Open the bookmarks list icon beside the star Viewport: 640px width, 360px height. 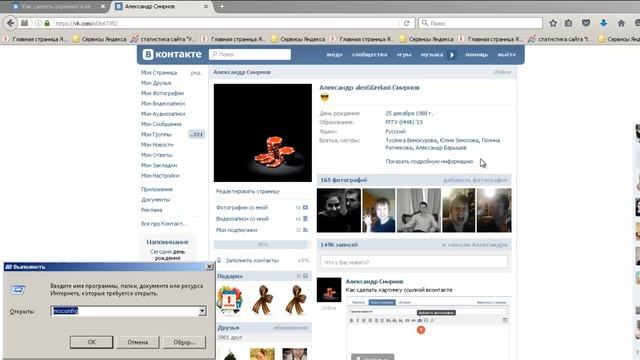tap(569, 23)
